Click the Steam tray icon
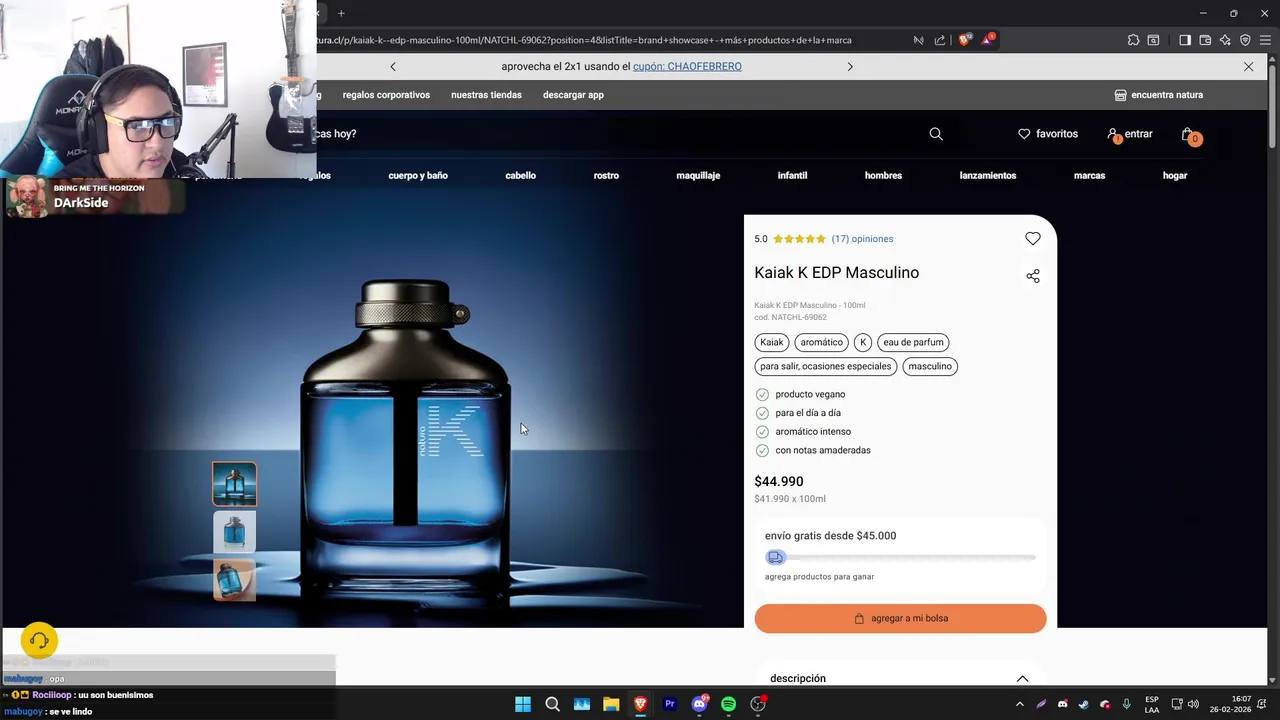Screen dimensions: 1280x720 tap(1084, 704)
